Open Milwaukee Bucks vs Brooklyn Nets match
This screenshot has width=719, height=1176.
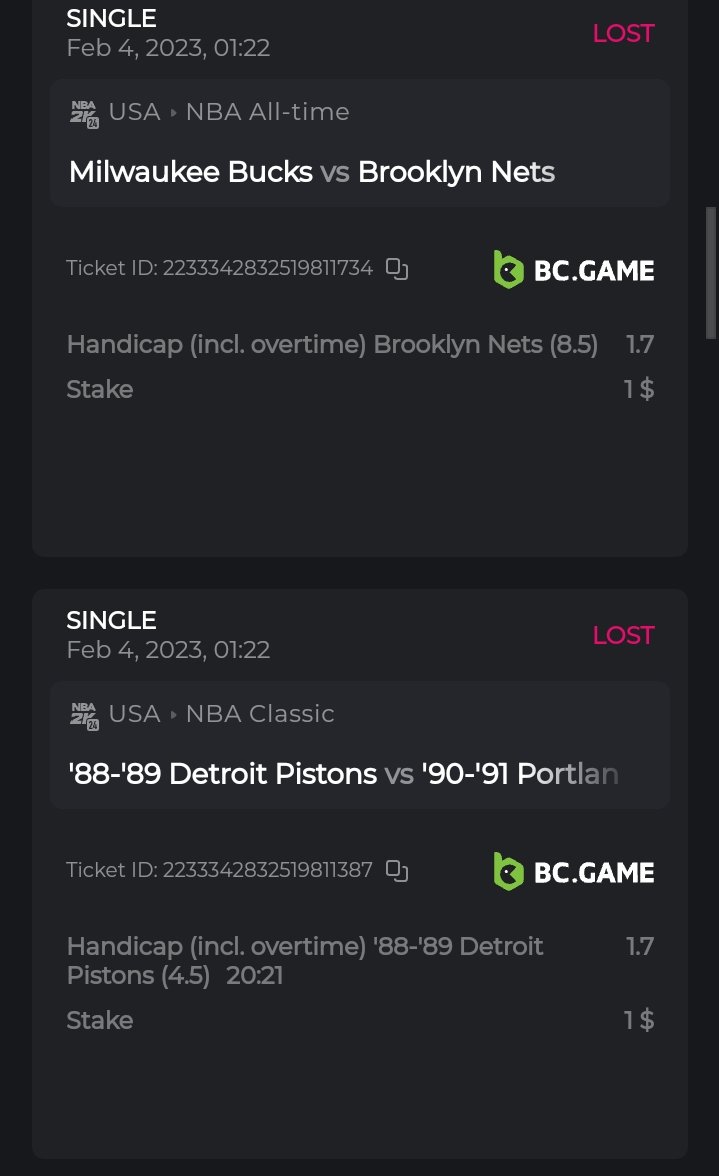312,172
